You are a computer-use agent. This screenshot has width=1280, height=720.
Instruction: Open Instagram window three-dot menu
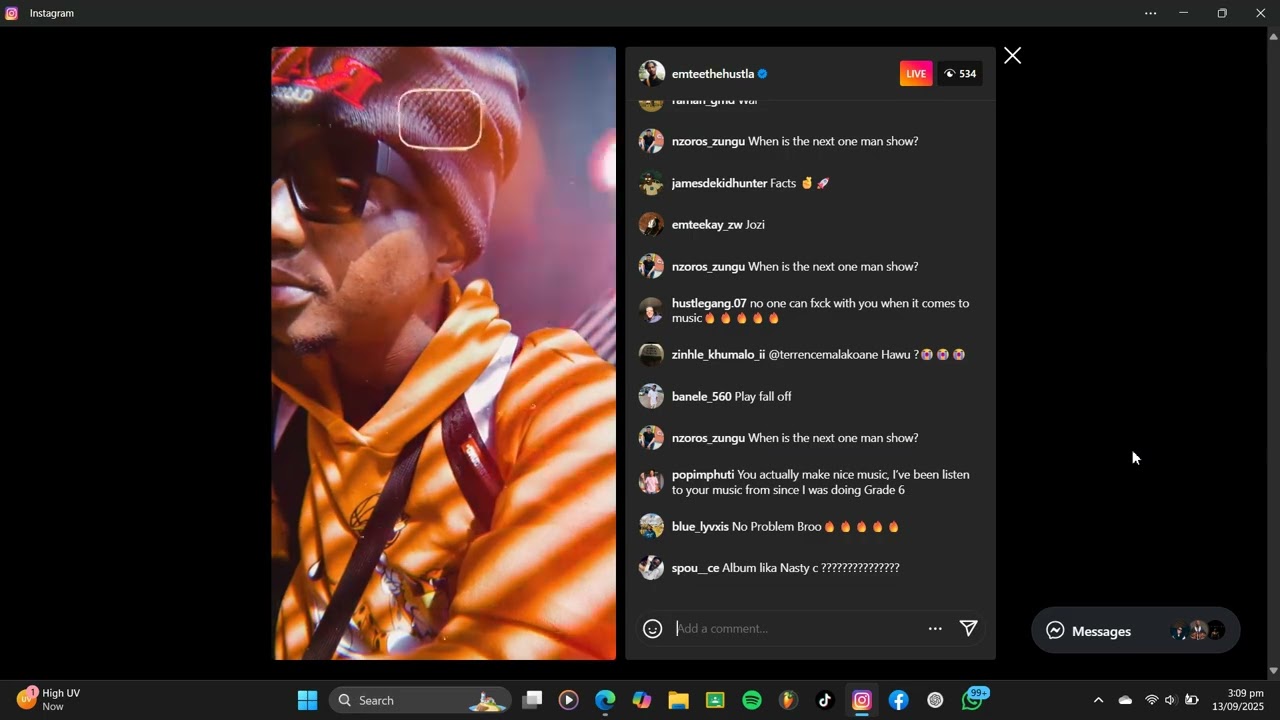[x=1150, y=13]
